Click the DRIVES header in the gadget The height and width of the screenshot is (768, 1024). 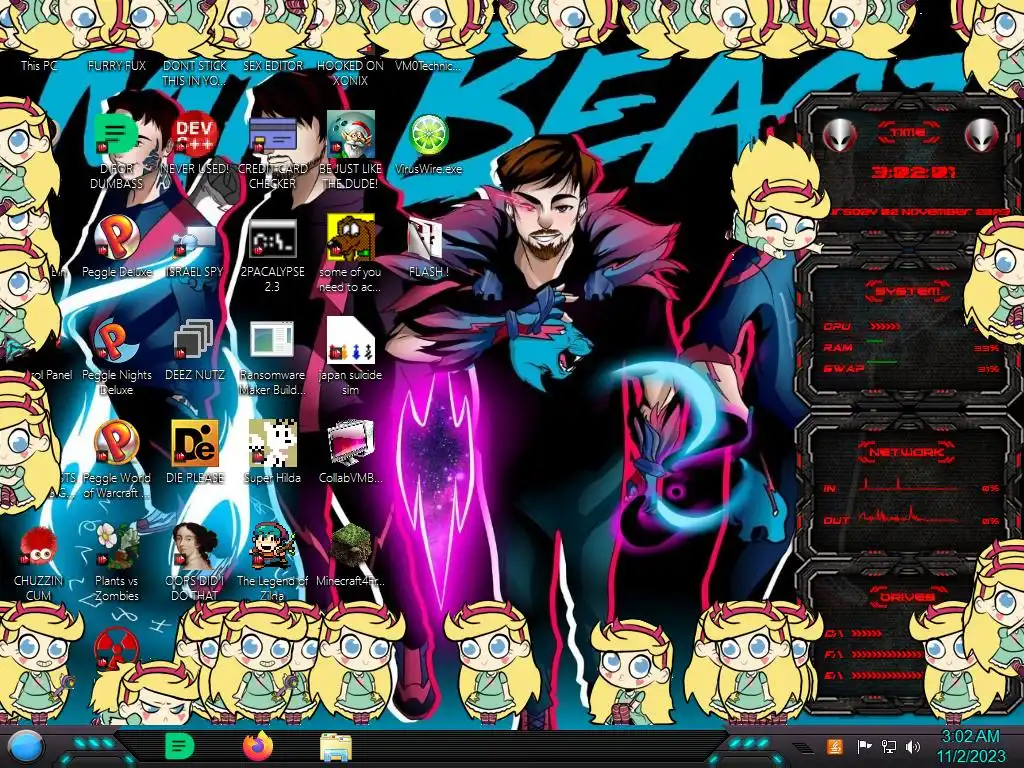(907, 596)
